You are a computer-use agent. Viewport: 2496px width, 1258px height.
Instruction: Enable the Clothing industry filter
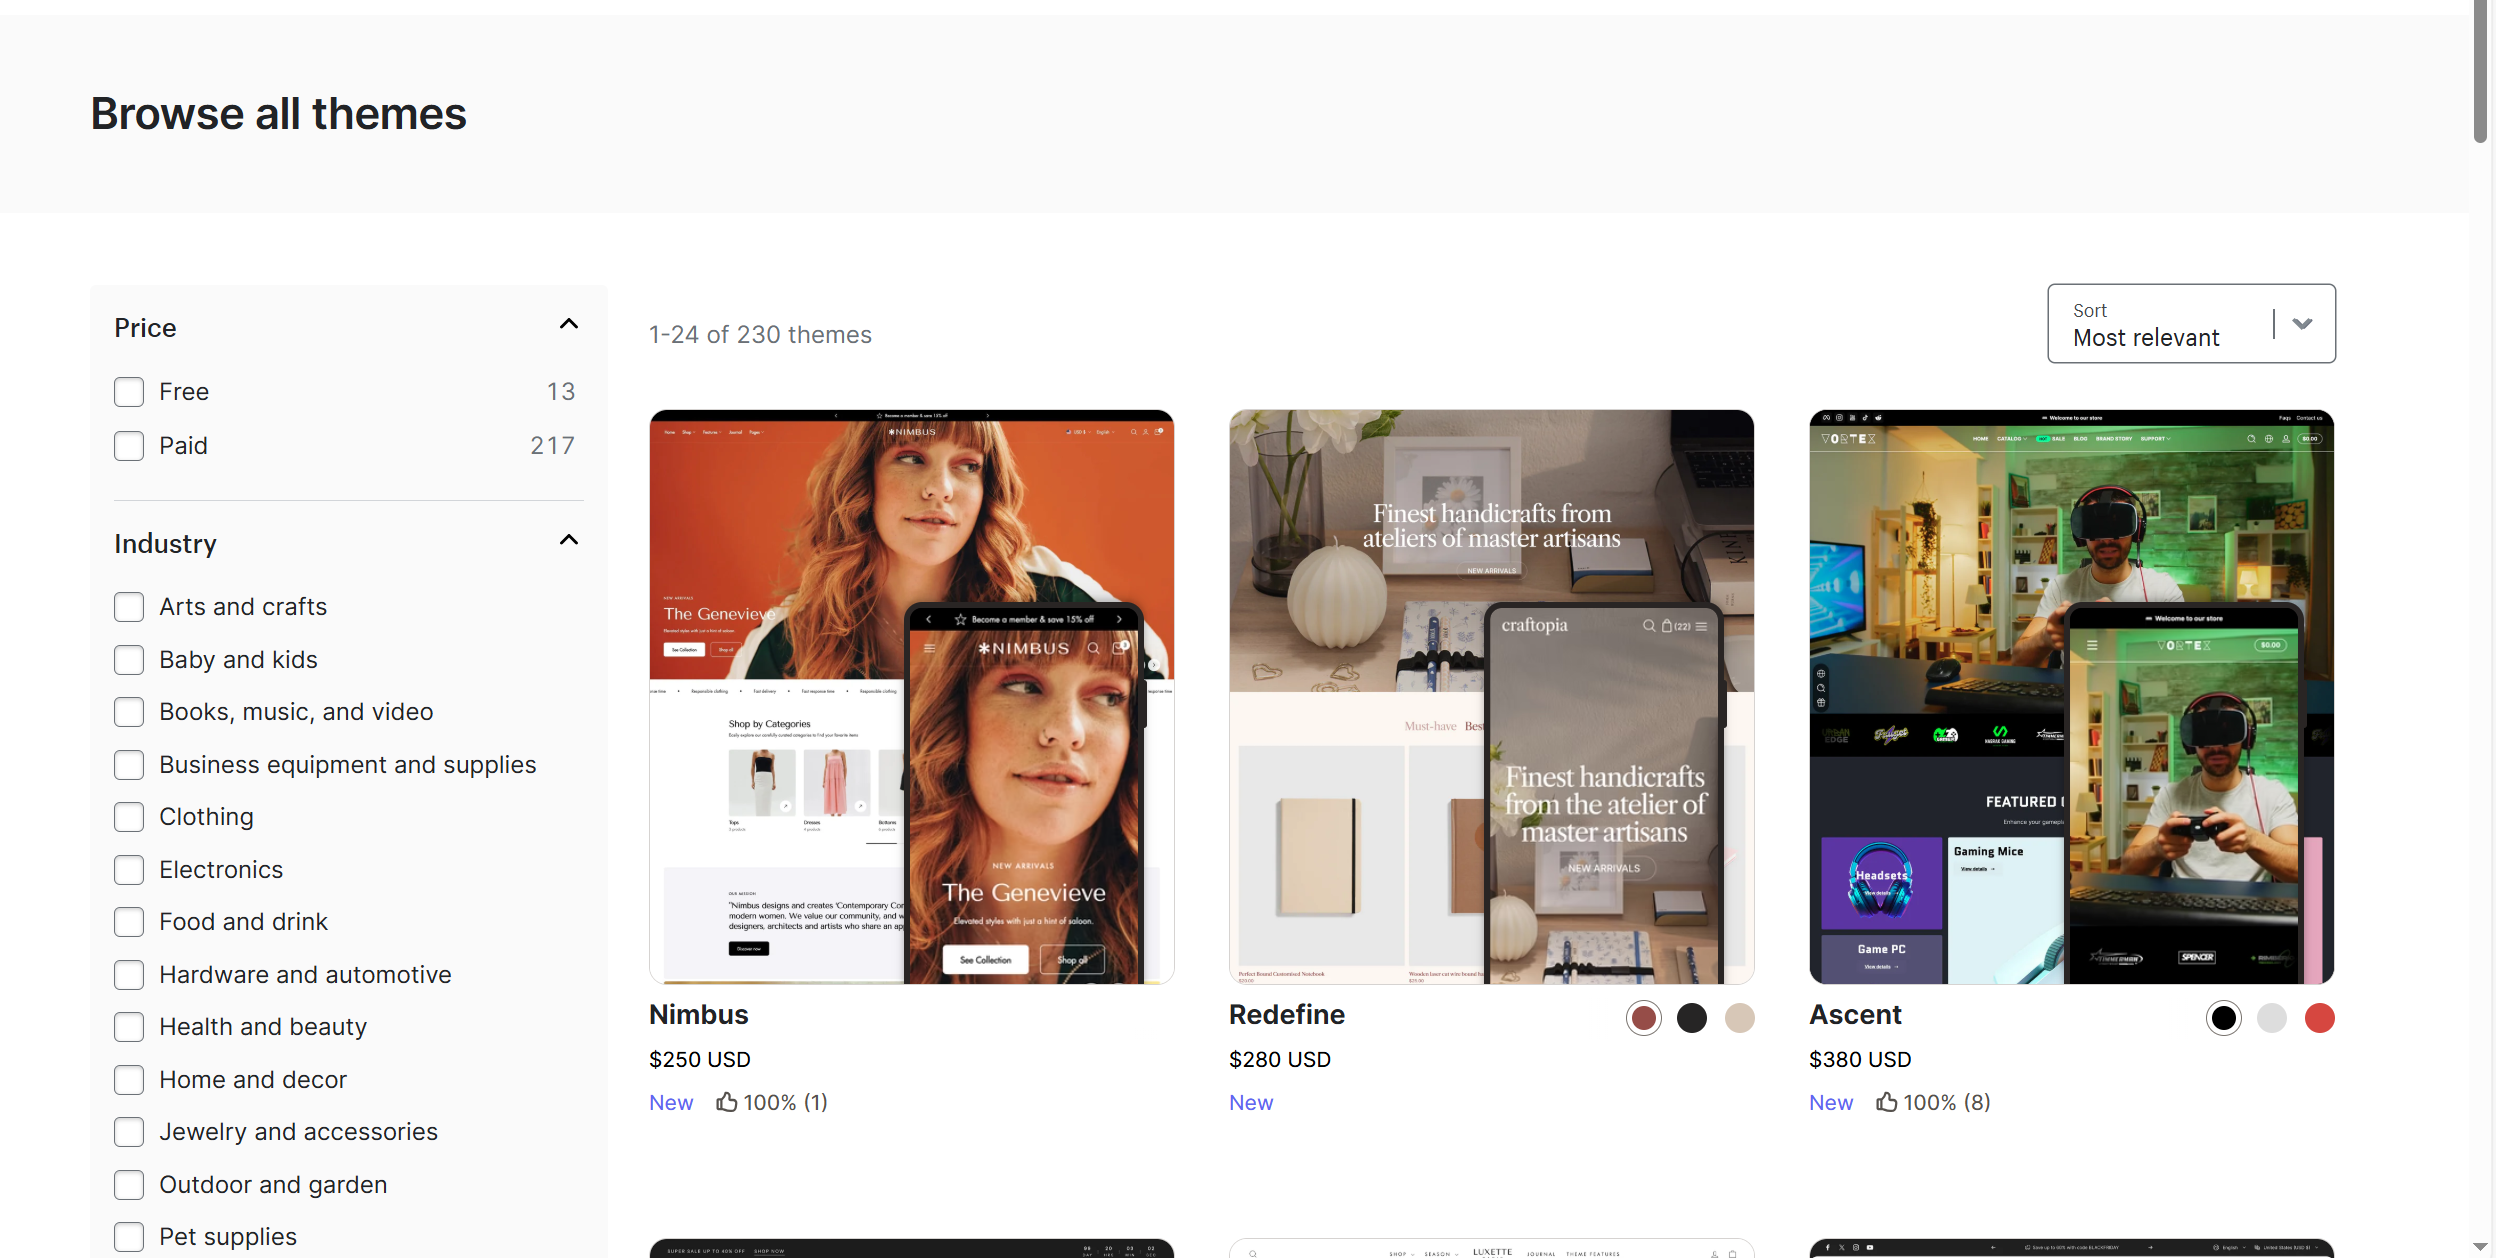coord(129,817)
